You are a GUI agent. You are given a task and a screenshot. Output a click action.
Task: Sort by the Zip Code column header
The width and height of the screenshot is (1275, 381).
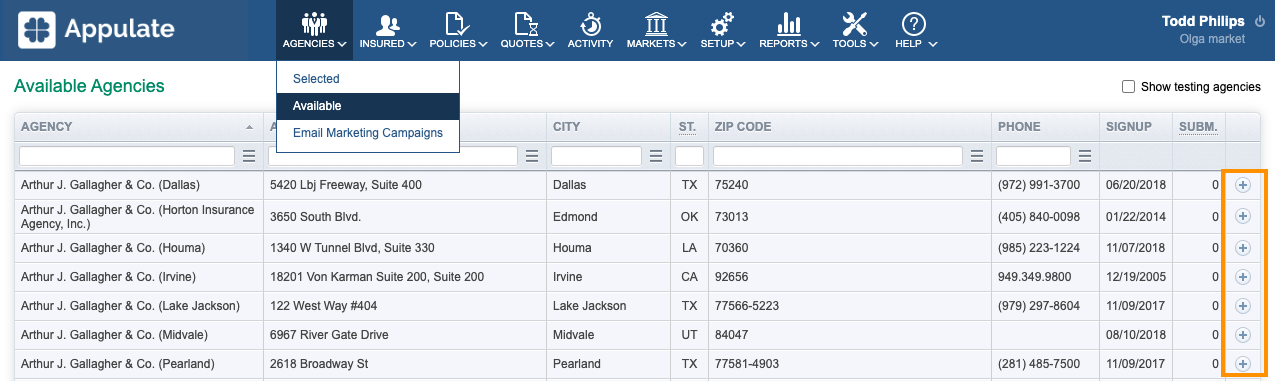[x=849, y=127]
